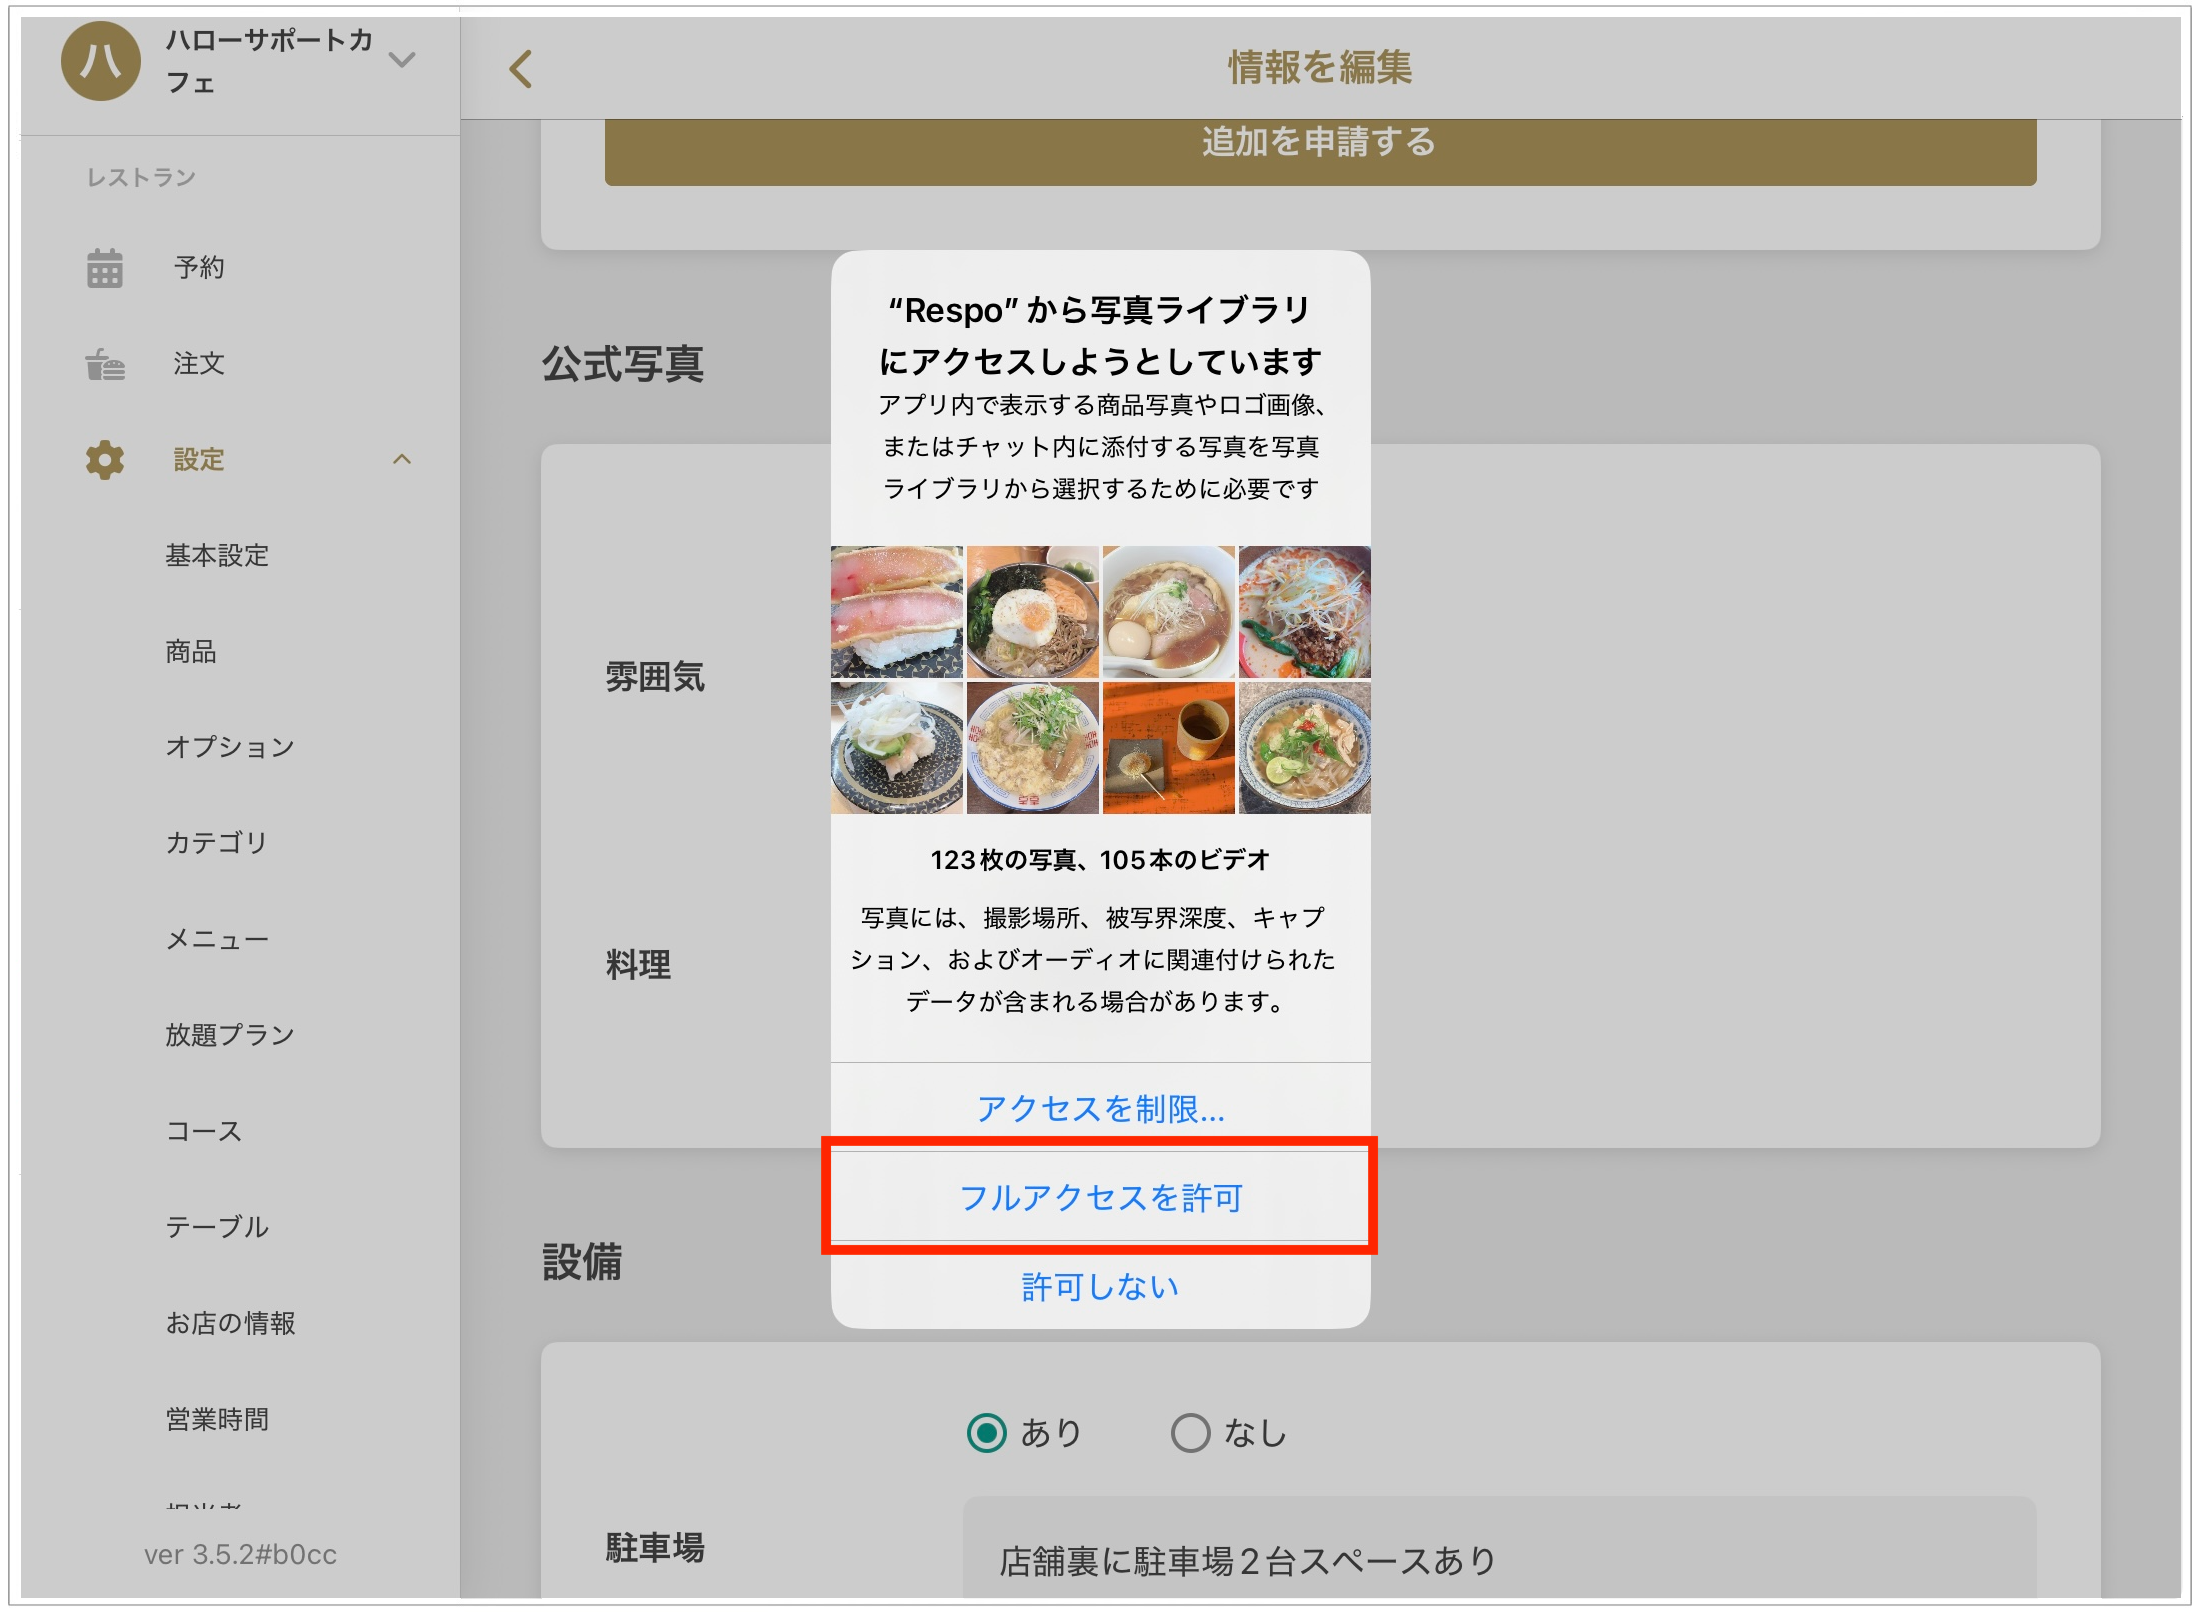Select the あり radio button

(x=987, y=1433)
